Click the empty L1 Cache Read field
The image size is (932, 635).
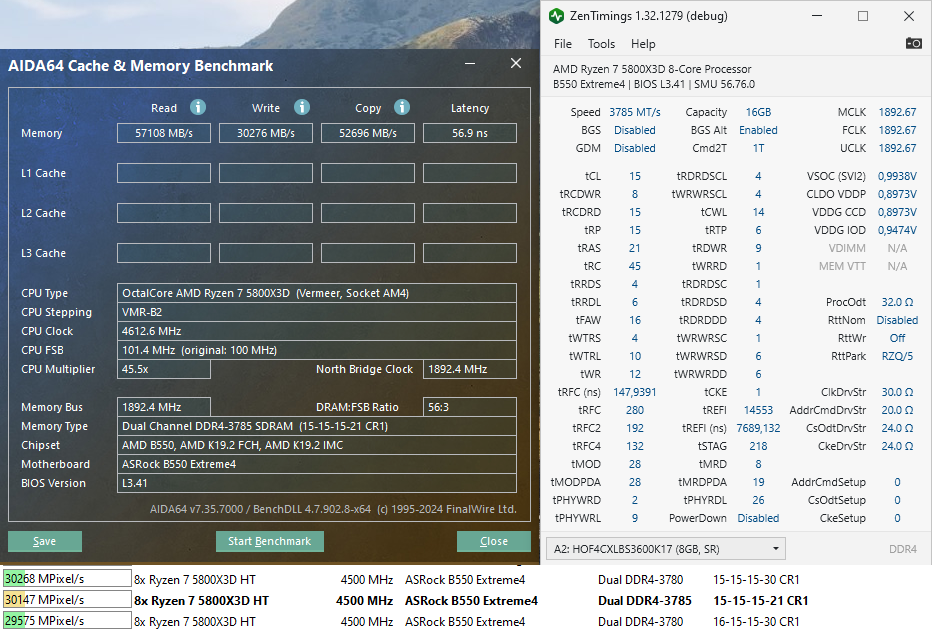(163, 173)
